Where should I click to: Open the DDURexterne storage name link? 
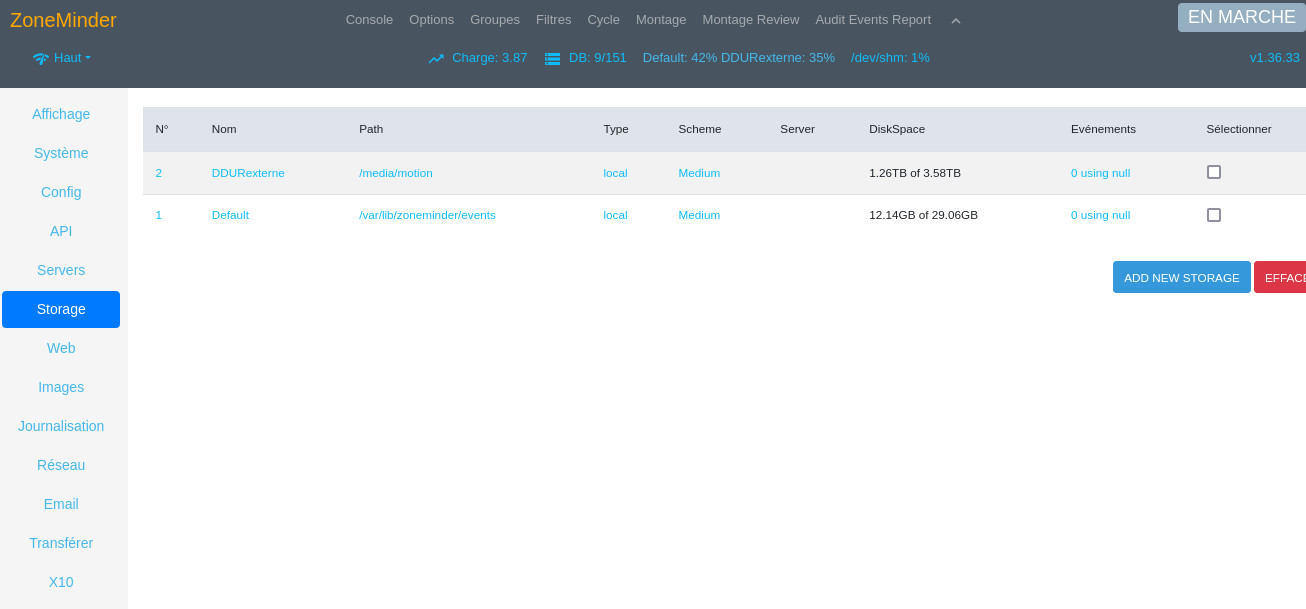[248, 173]
